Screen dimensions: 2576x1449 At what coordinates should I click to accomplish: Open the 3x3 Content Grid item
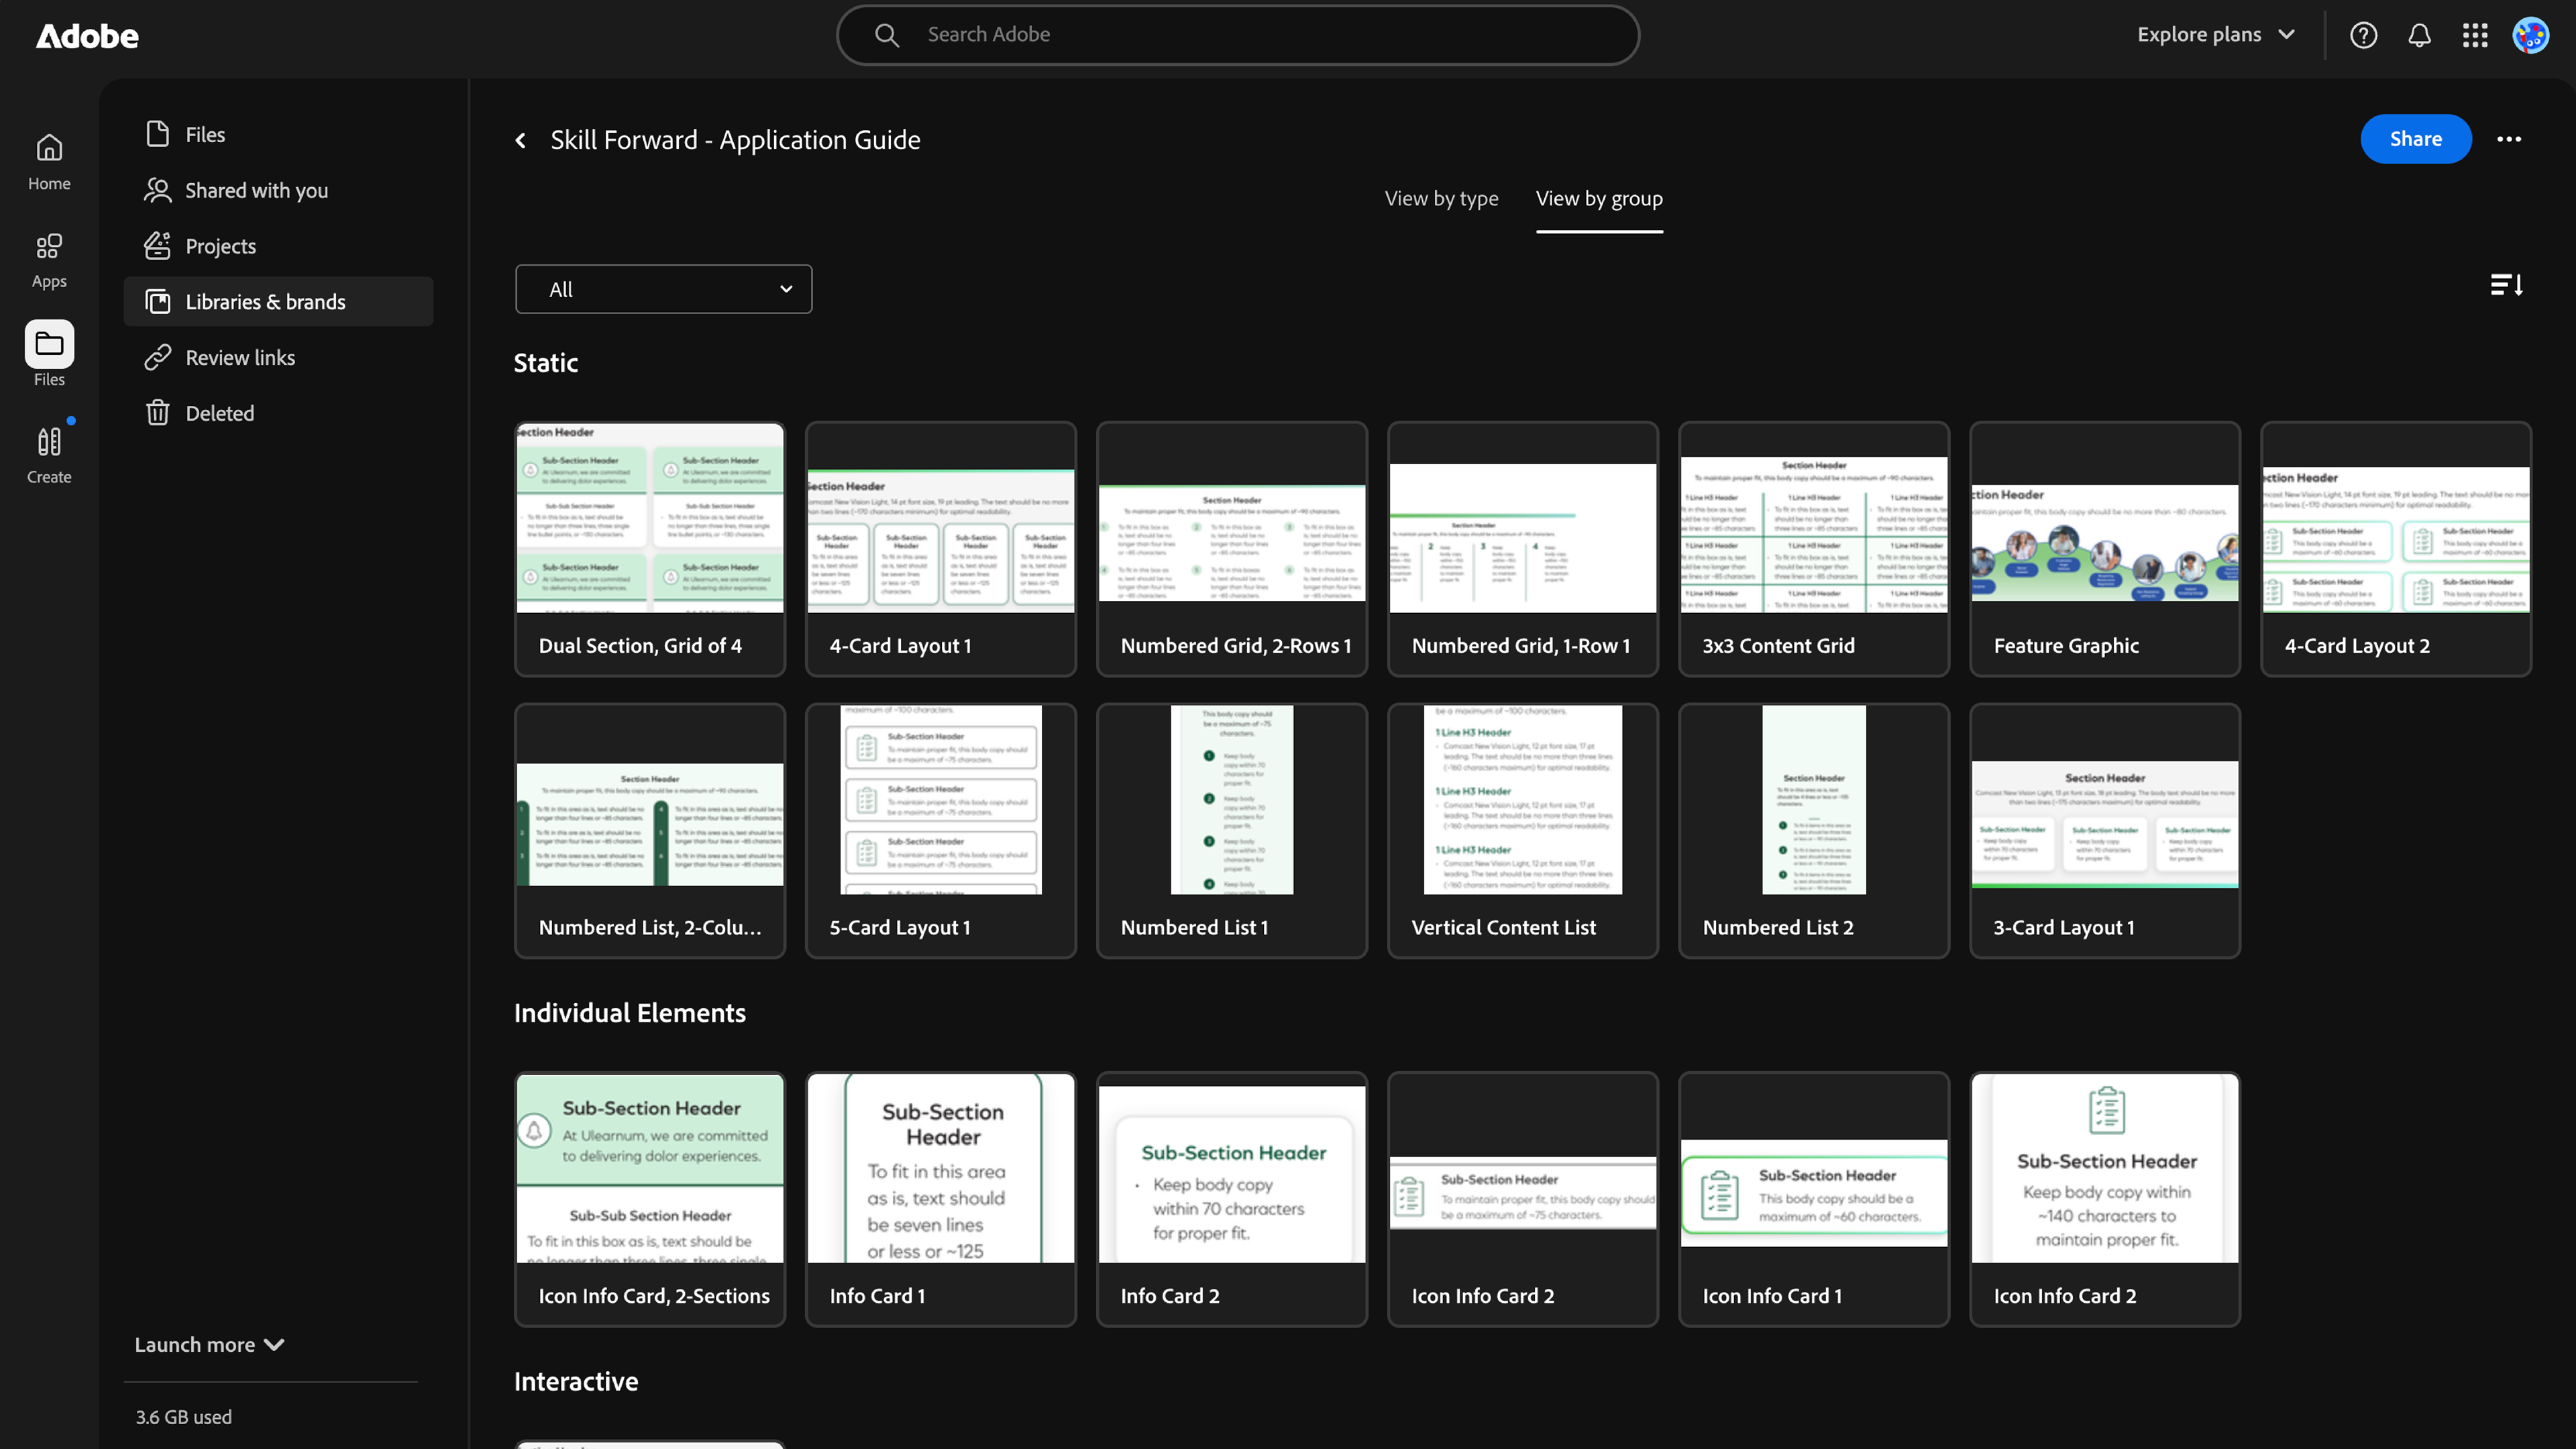1814,549
